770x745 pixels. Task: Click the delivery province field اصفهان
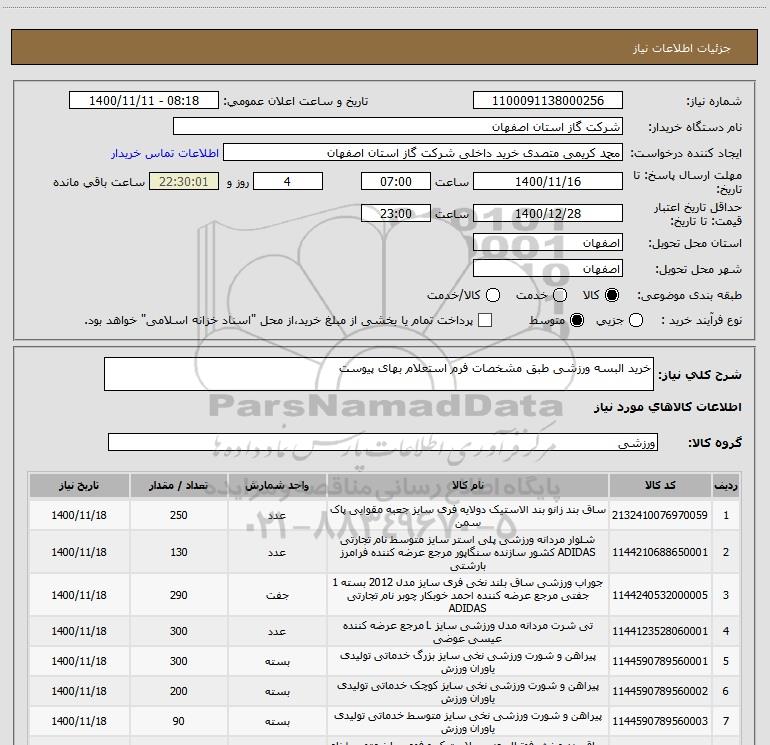tap(548, 243)
